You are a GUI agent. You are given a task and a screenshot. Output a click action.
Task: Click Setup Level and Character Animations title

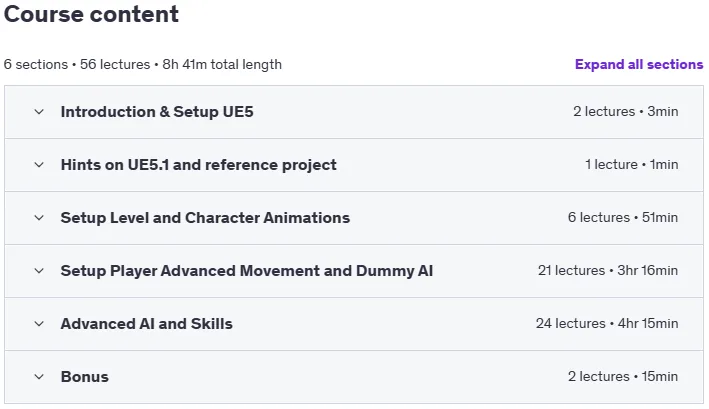pos(205,218)
